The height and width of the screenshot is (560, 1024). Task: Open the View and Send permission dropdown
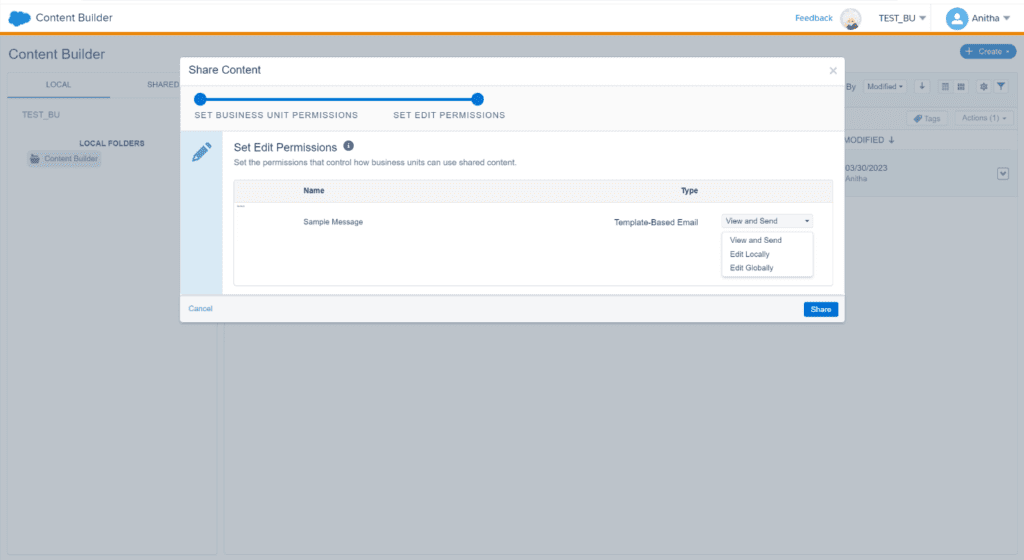767,221
